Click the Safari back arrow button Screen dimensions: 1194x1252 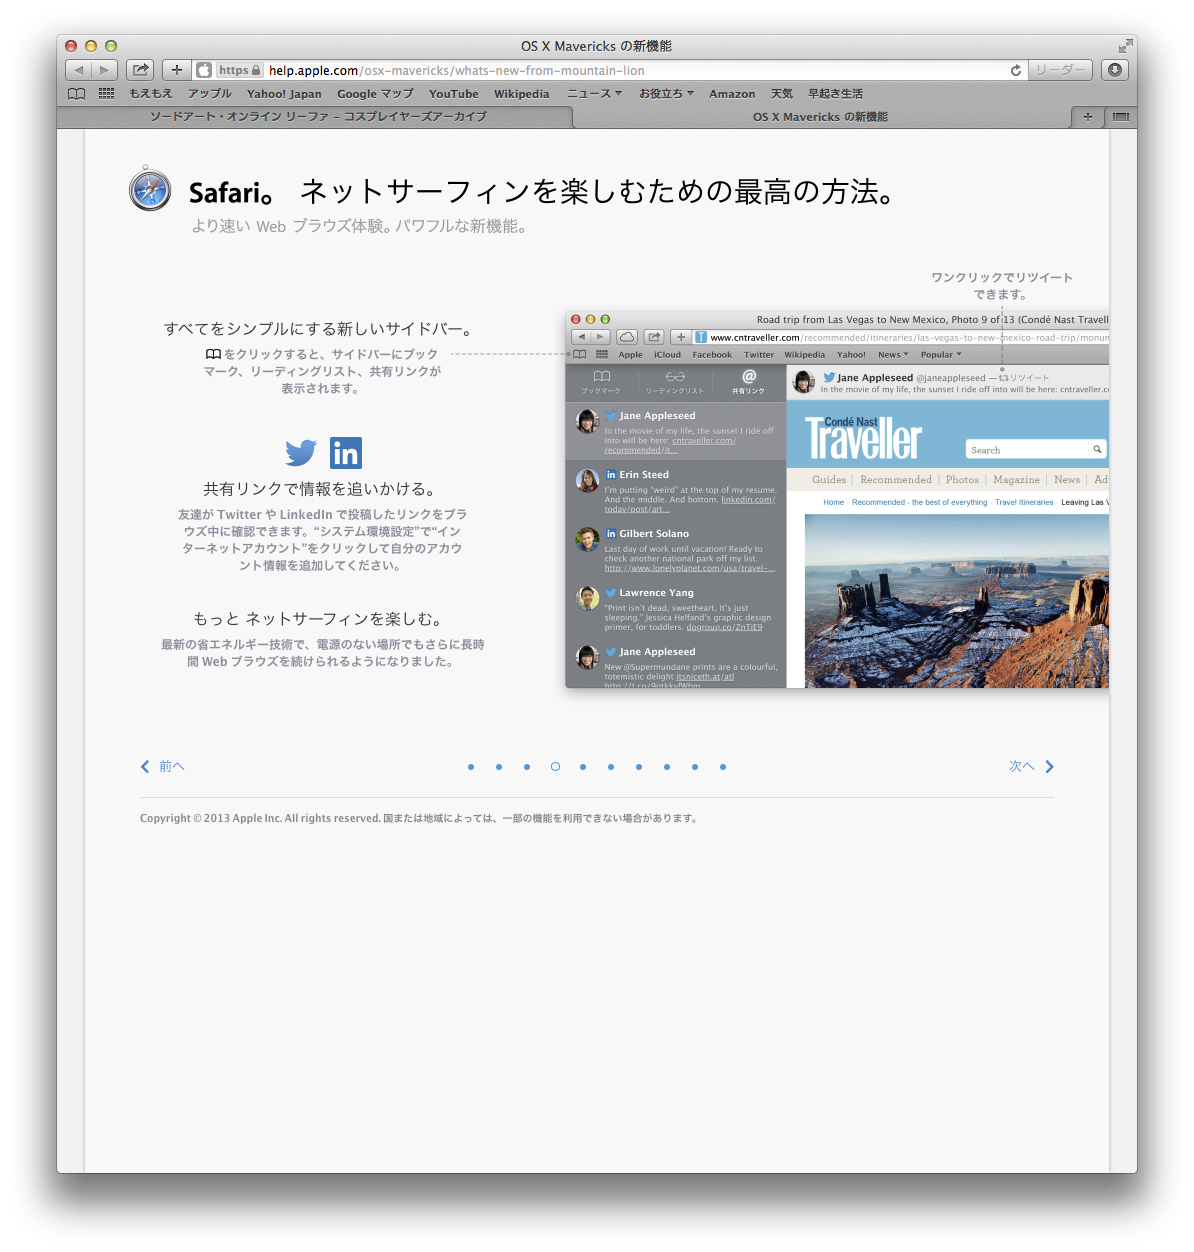[x=79, y=70]
